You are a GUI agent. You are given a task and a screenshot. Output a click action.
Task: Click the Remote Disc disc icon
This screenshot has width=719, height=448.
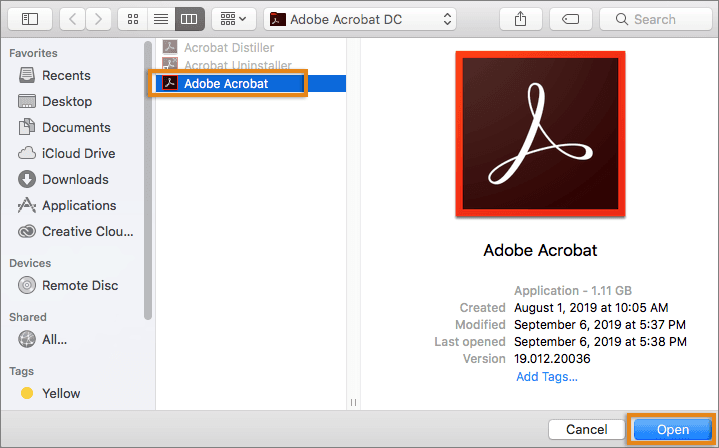point(27,285)
